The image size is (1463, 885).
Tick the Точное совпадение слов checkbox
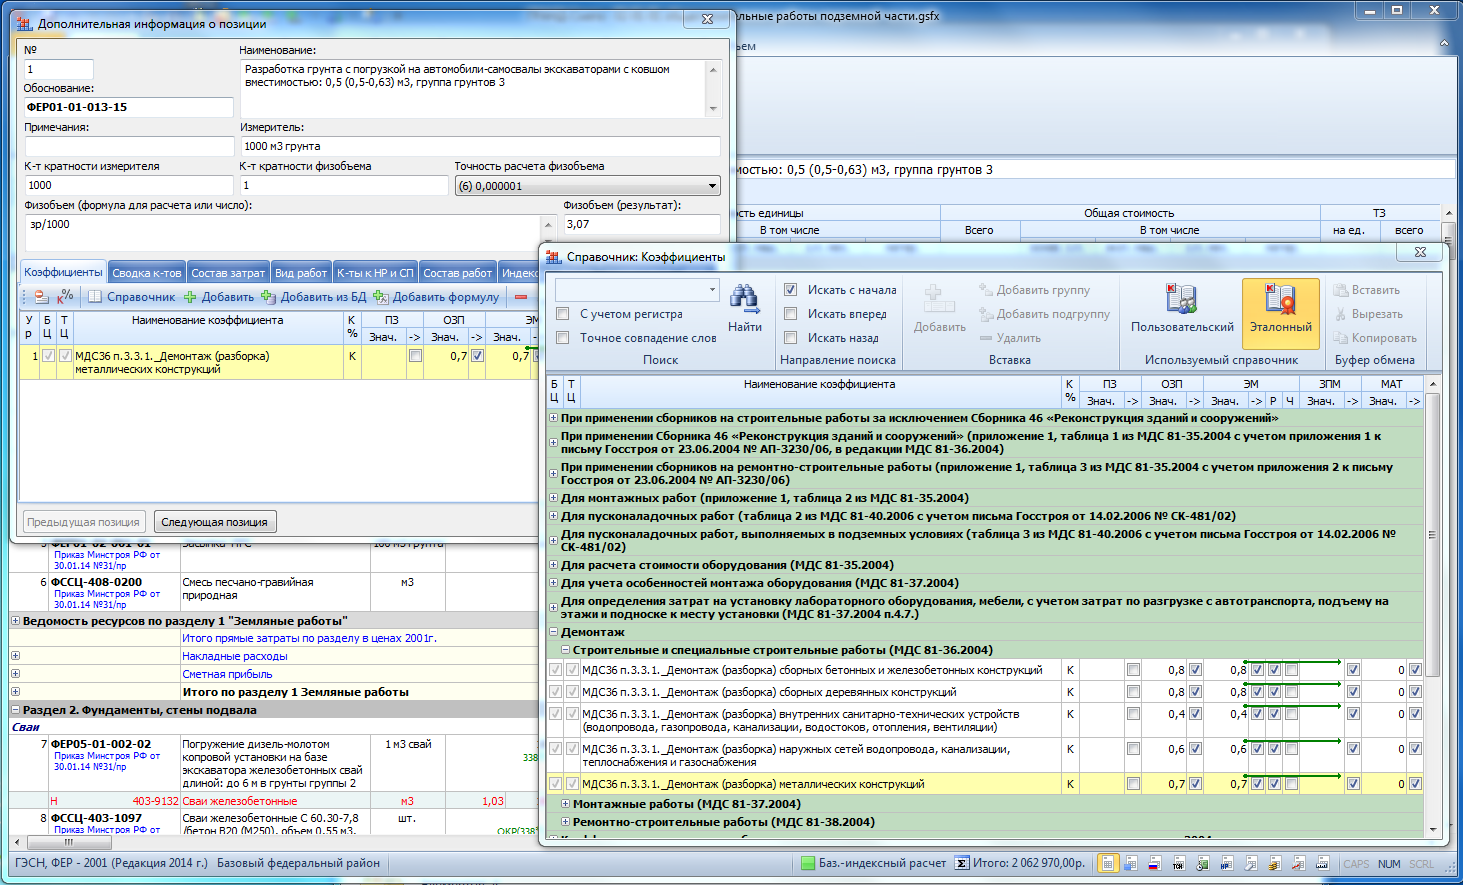pyautogui.click(x=563, y=338)
